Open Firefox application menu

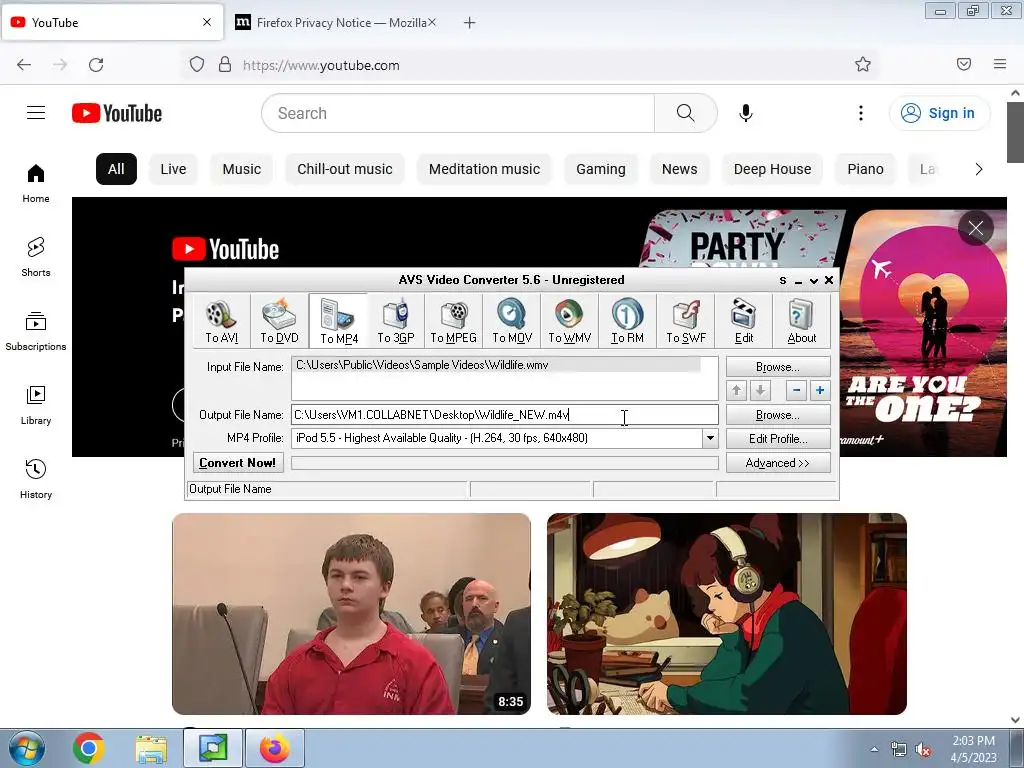[x=1000, y=64]
